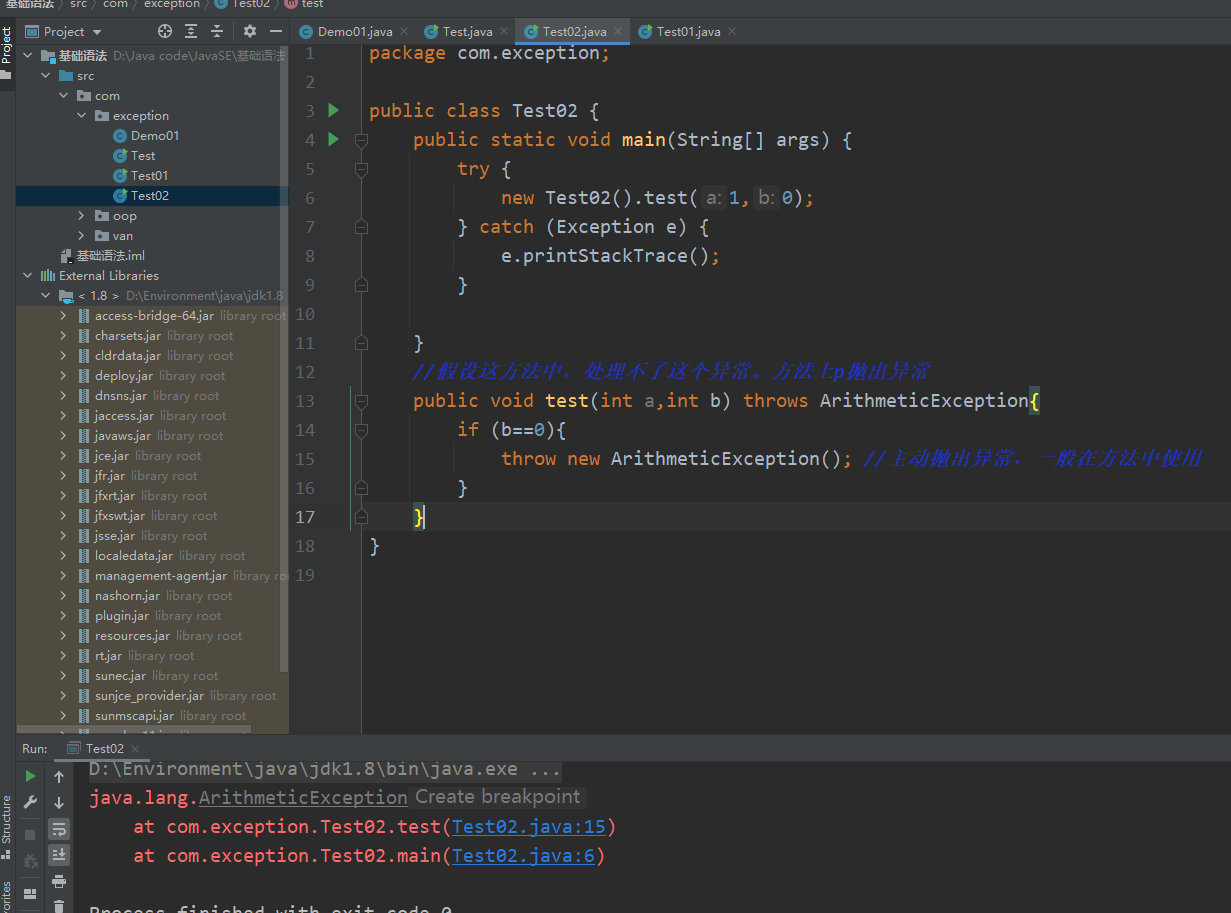Image resolution: width=1231 pixels, height=913 pixels.
Task: Open Project panel settings gear
Action: (x=250, y=31)
